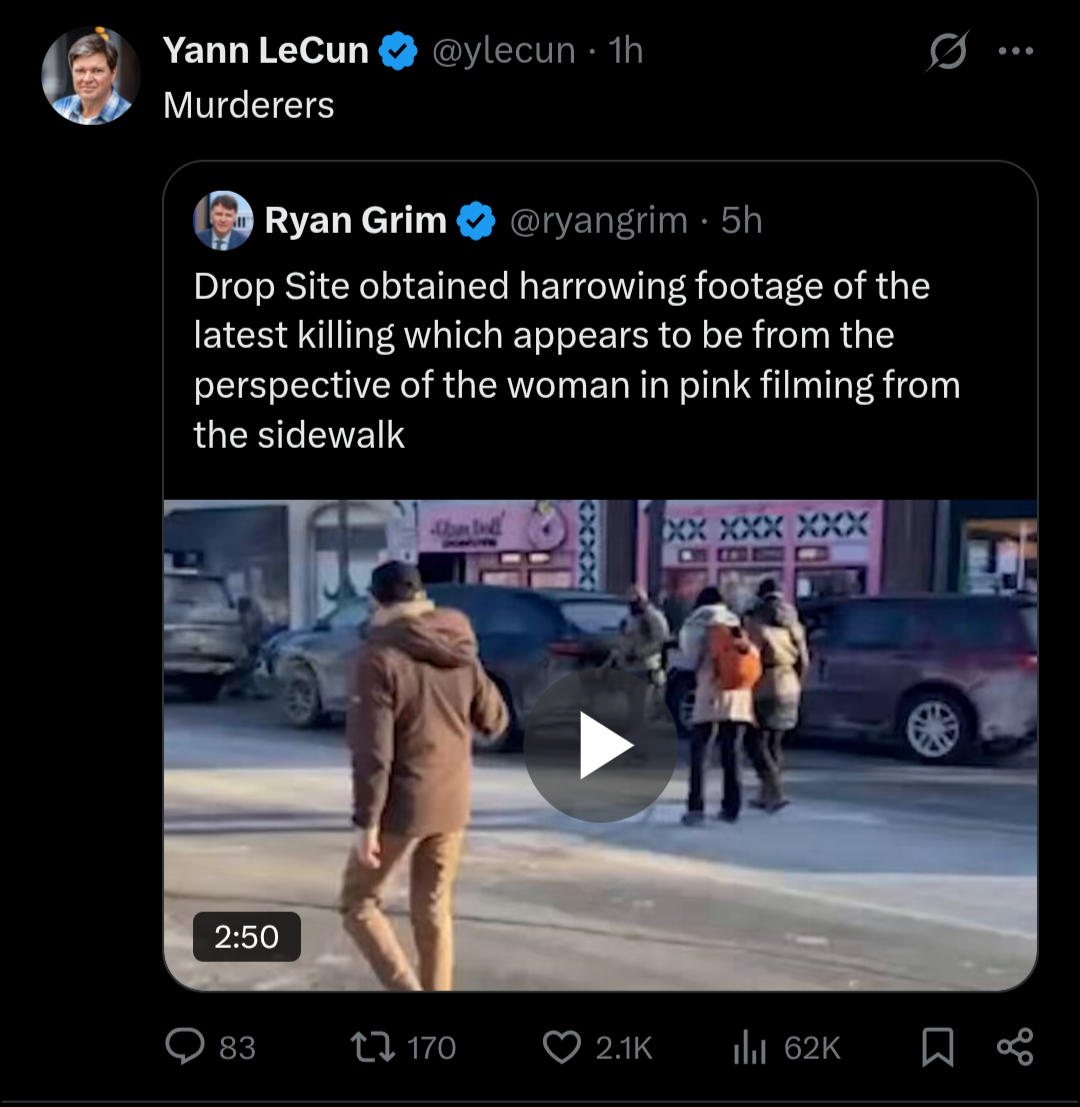This screenshot has width=1080, height=1107.
Task: Open the three-dot more options menu
Action: pyautogui.click(x=1017, y=48)
